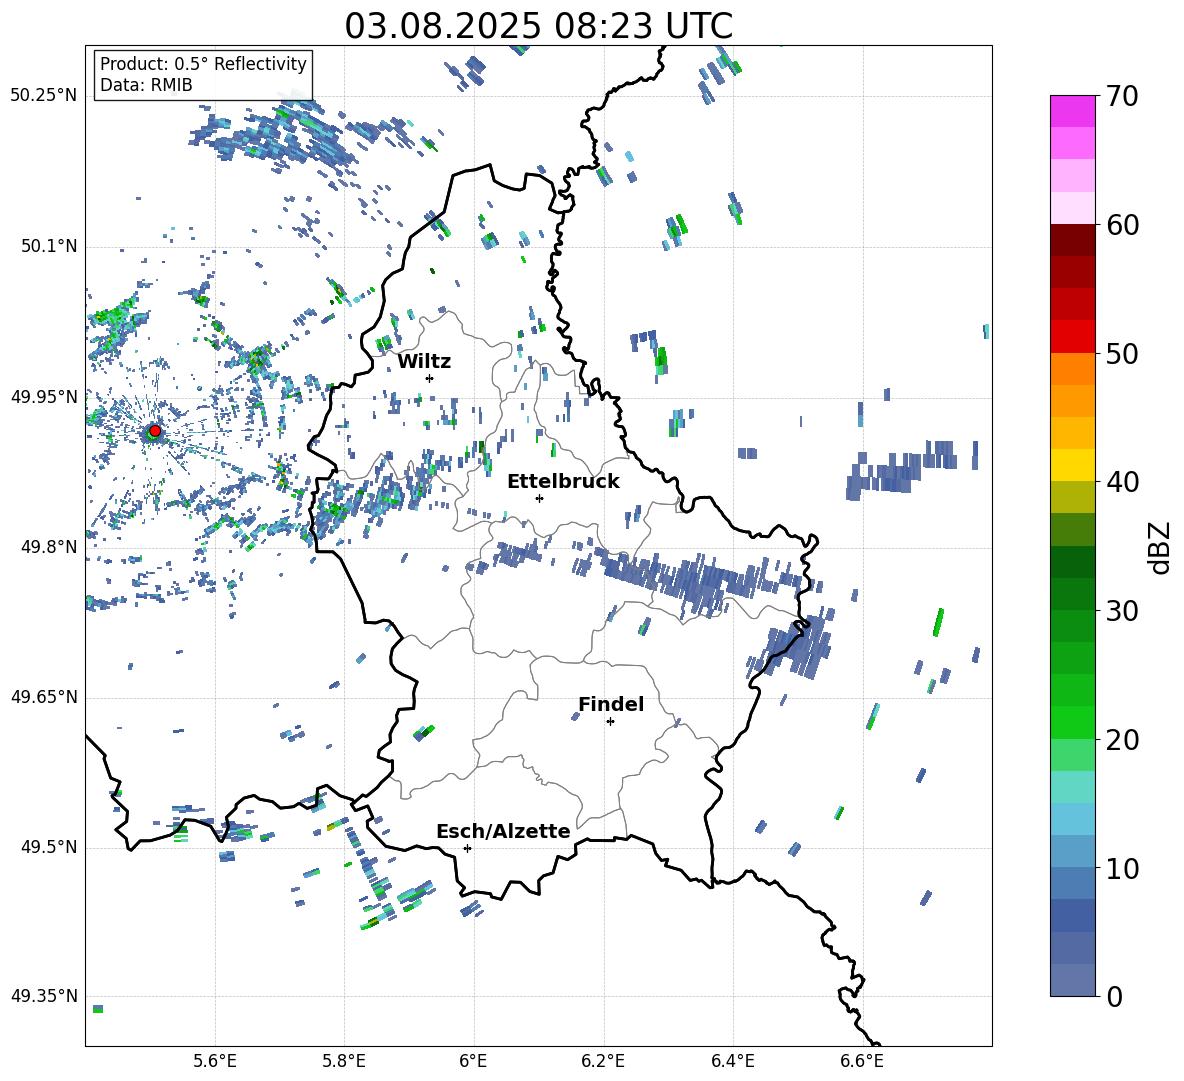Click the 49.5°N latitude label
This screenshot has height=1081, width=1184.
[x=50, y=847]
